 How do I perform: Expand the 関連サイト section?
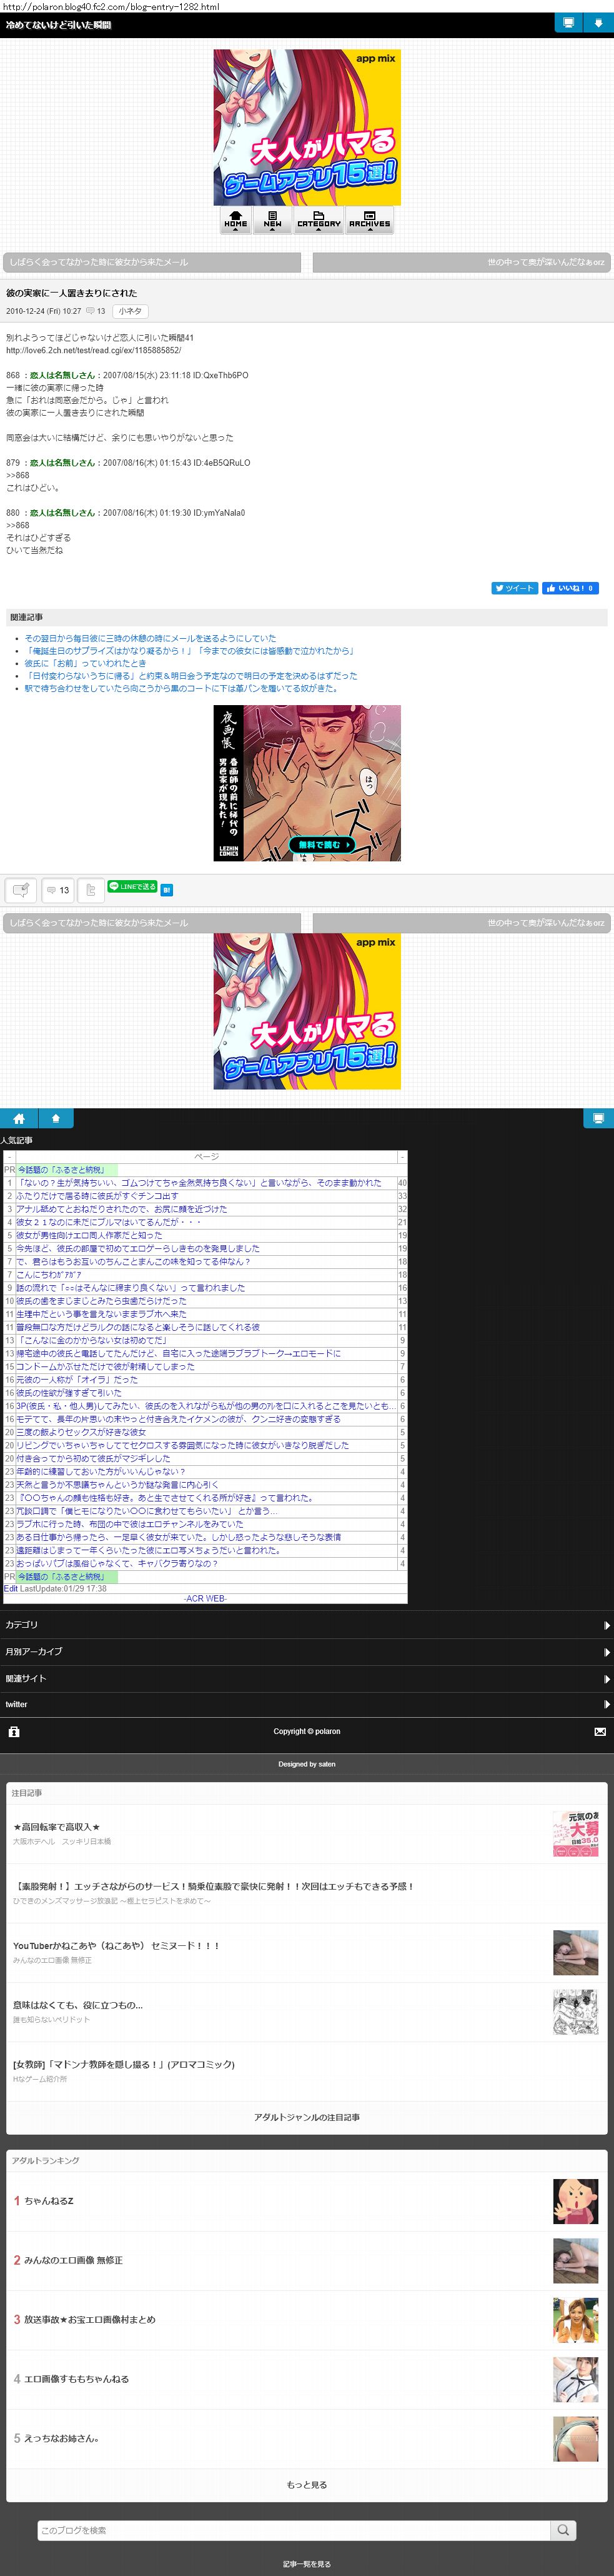click(306, 1678)
